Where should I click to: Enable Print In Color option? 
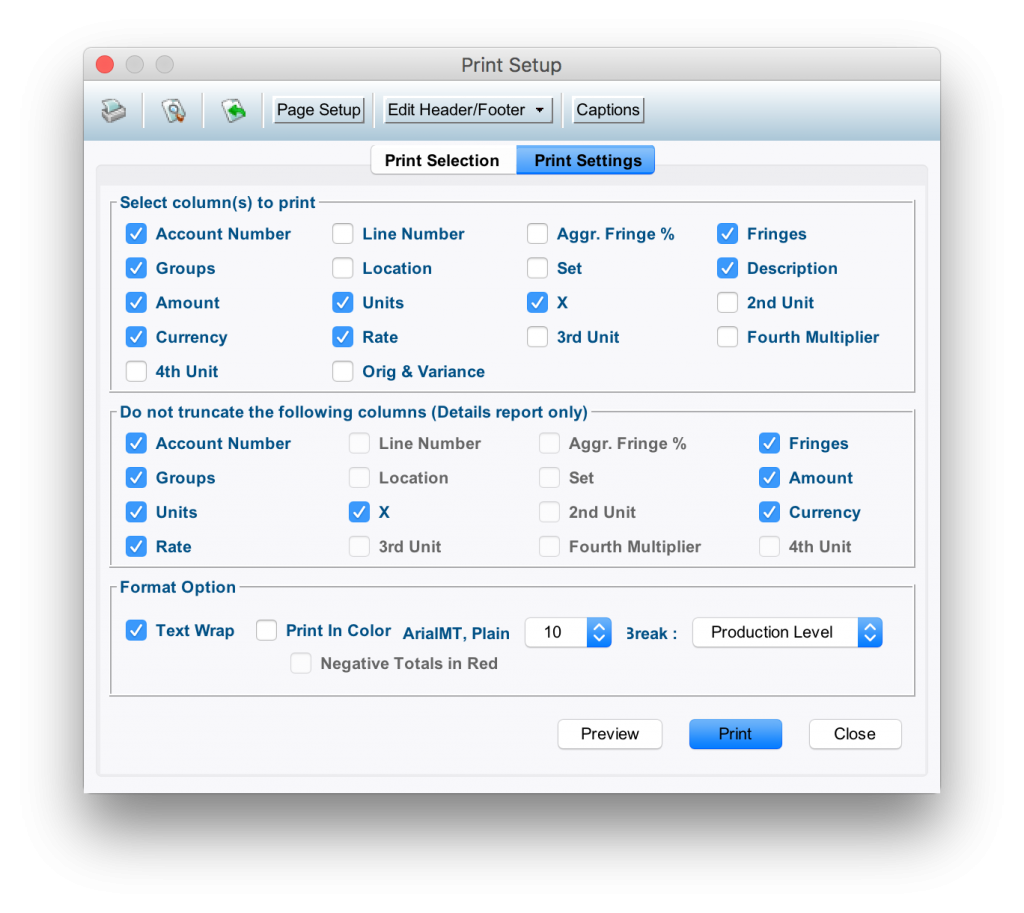(267, 631)
